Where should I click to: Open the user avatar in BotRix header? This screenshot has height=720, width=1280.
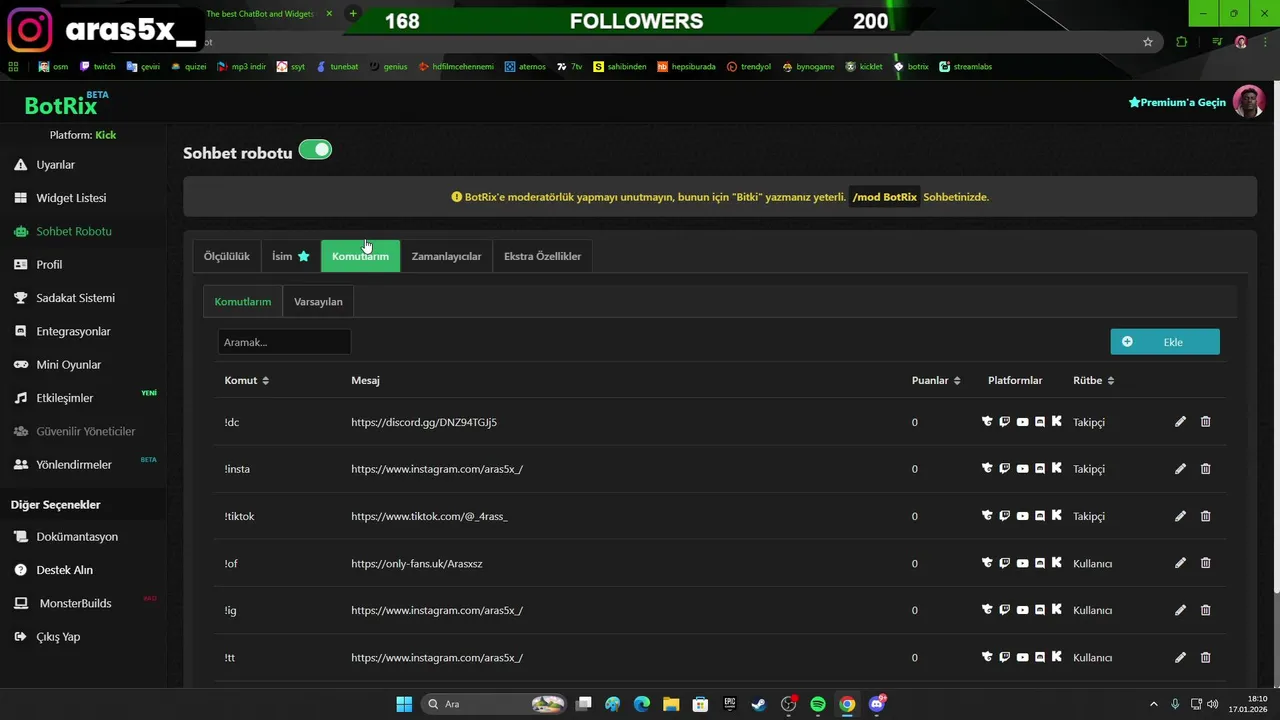point(1249,102)
